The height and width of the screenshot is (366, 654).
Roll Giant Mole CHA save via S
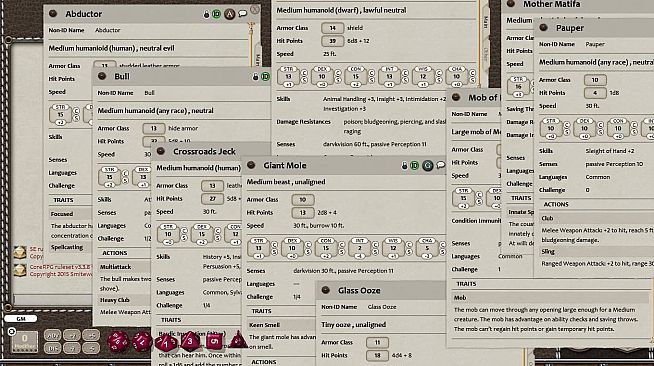(x=443, y=252)
